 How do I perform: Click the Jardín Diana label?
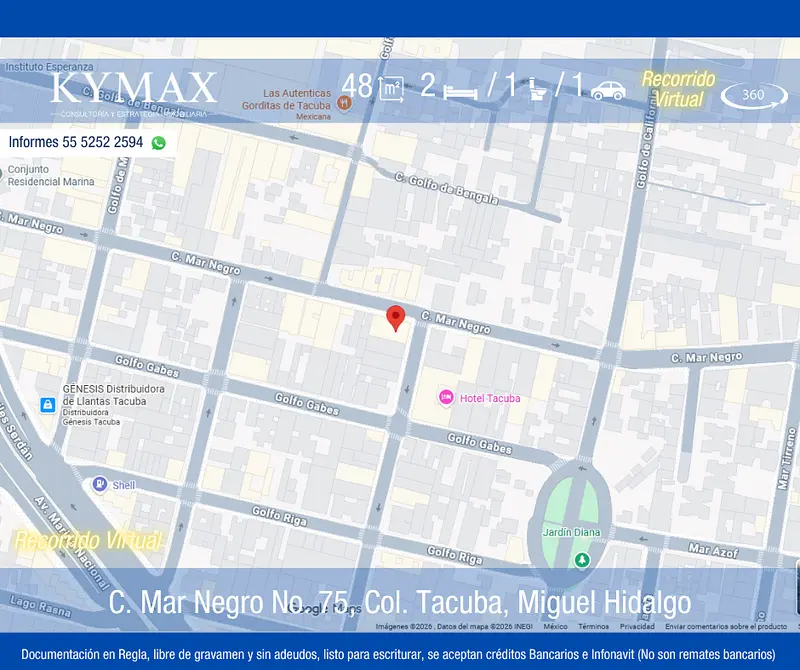(571, 532)
